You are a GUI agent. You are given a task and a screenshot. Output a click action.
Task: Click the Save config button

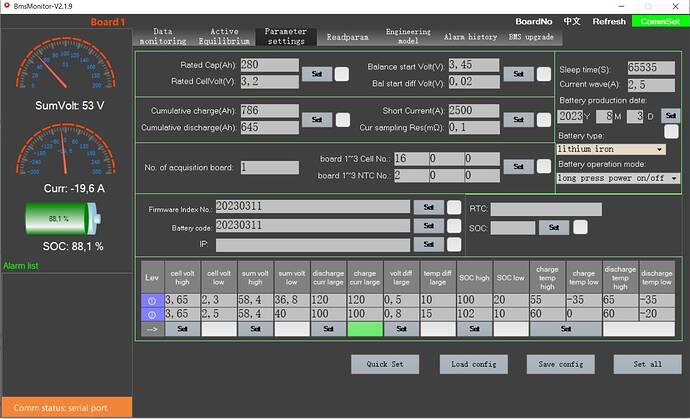pyautogui.click(x=561, y=364)
